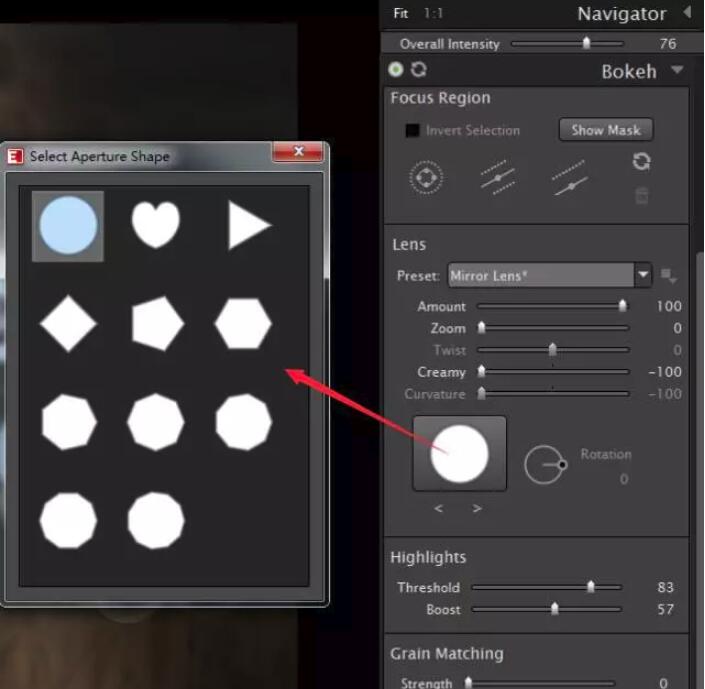Open the current aperture shape preview
The image size is (705, 689).
[x=460, y=453]
